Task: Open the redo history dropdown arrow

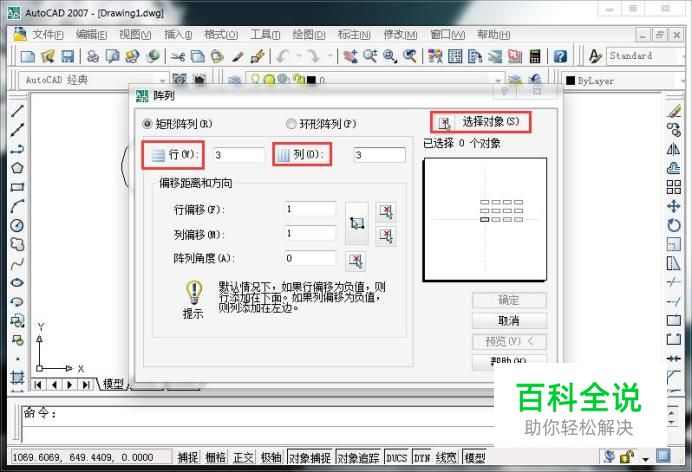Action: point(330,56)
